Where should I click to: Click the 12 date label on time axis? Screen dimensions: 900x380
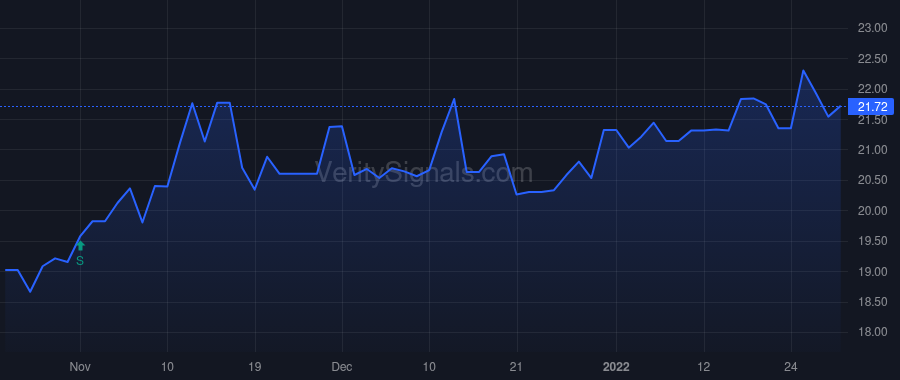[x=704, y=366]
